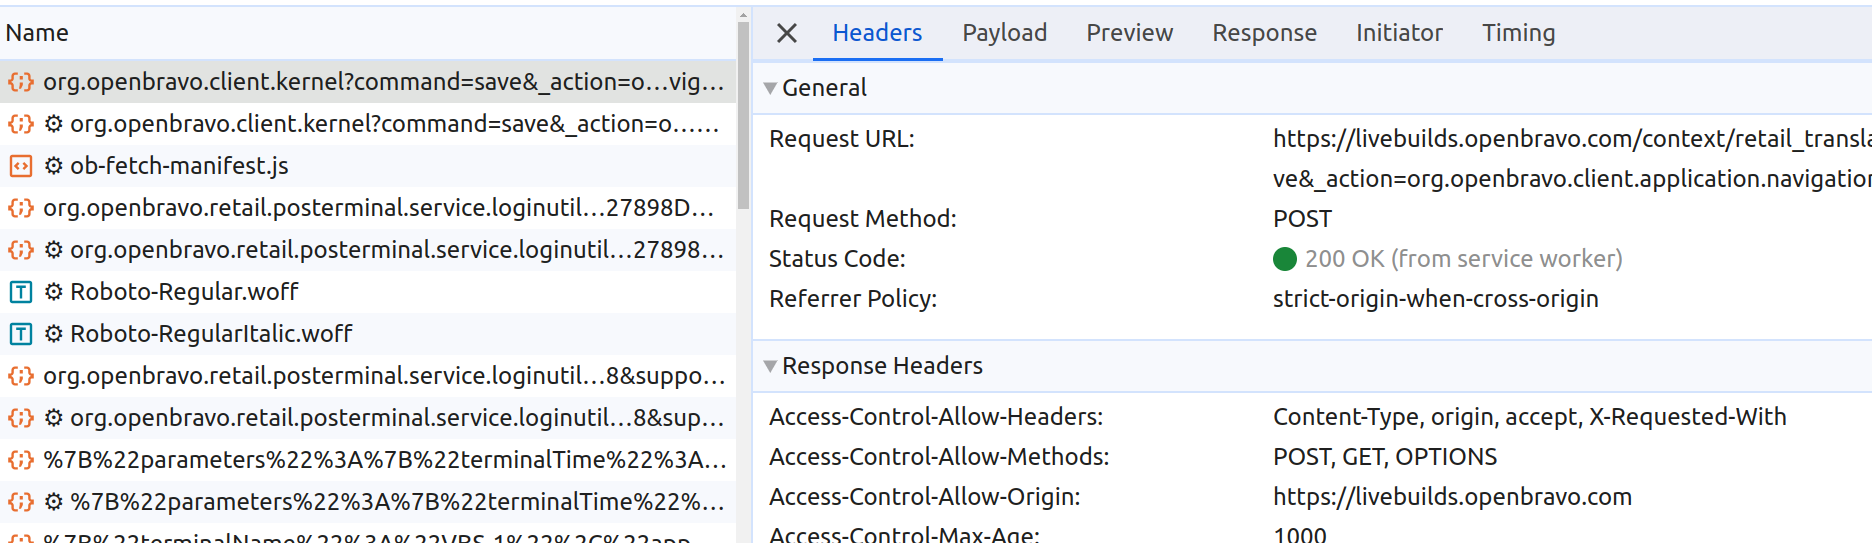This screenshot has height=543, width=1872.
Task: Select the ob-fetch-manifest.js request
Action: click(180, 166)
